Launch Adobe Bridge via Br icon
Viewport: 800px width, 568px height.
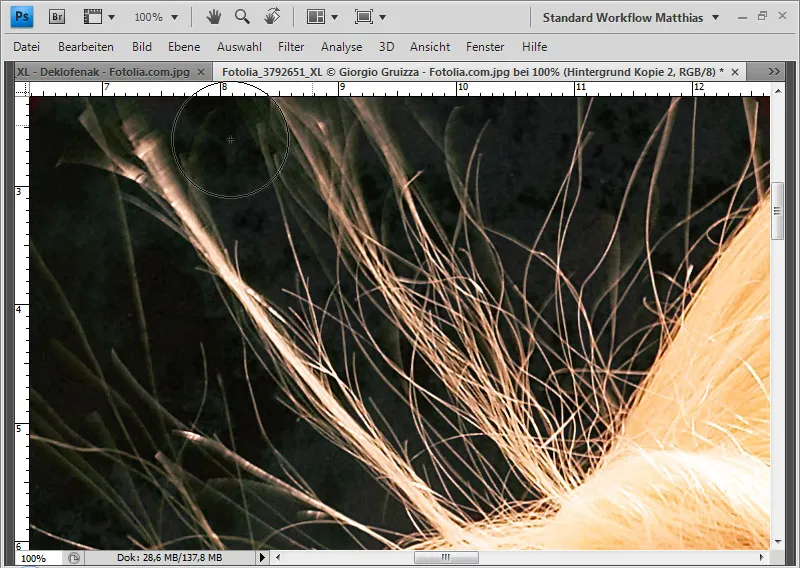click(57, 17)
